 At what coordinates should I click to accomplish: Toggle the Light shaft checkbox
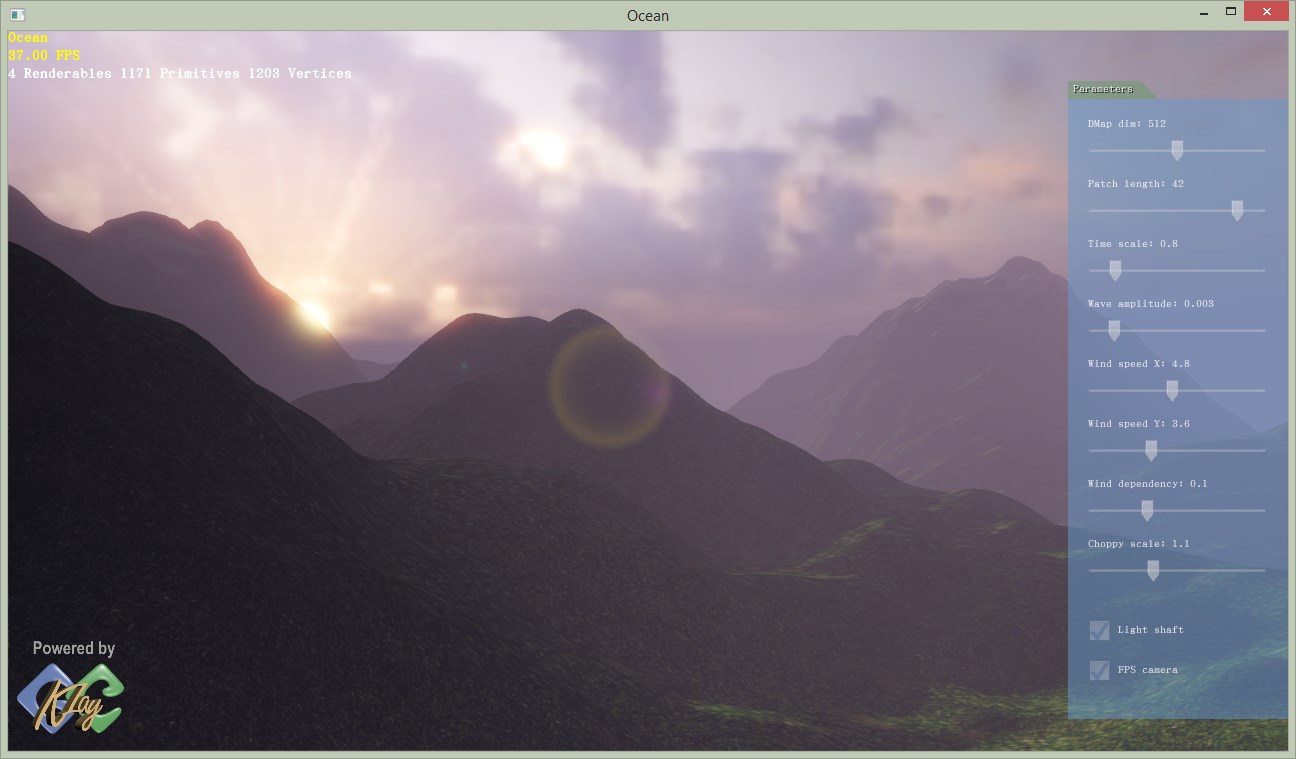coord(1099,630)
